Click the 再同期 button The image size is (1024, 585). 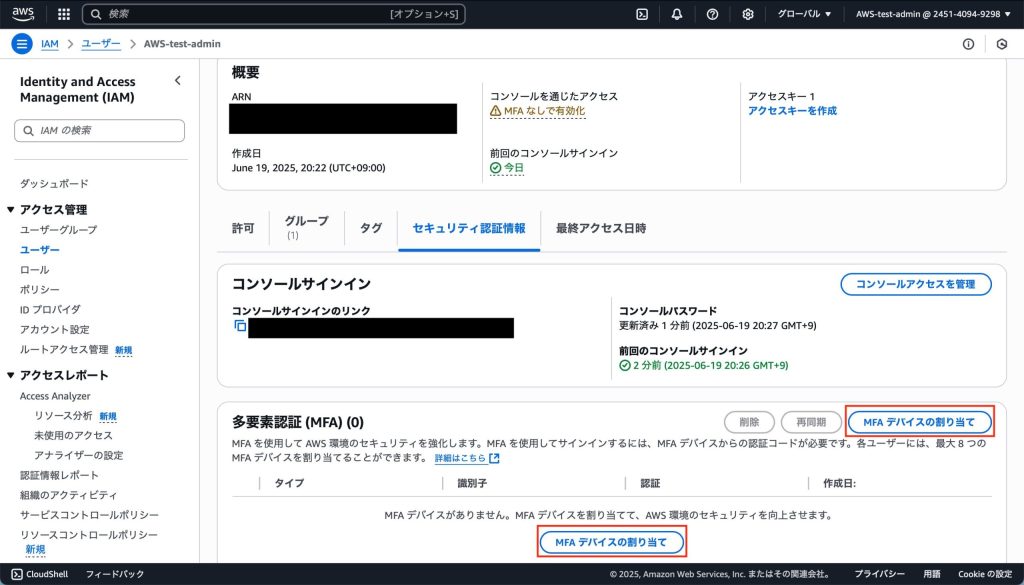[x=811, y=422]
